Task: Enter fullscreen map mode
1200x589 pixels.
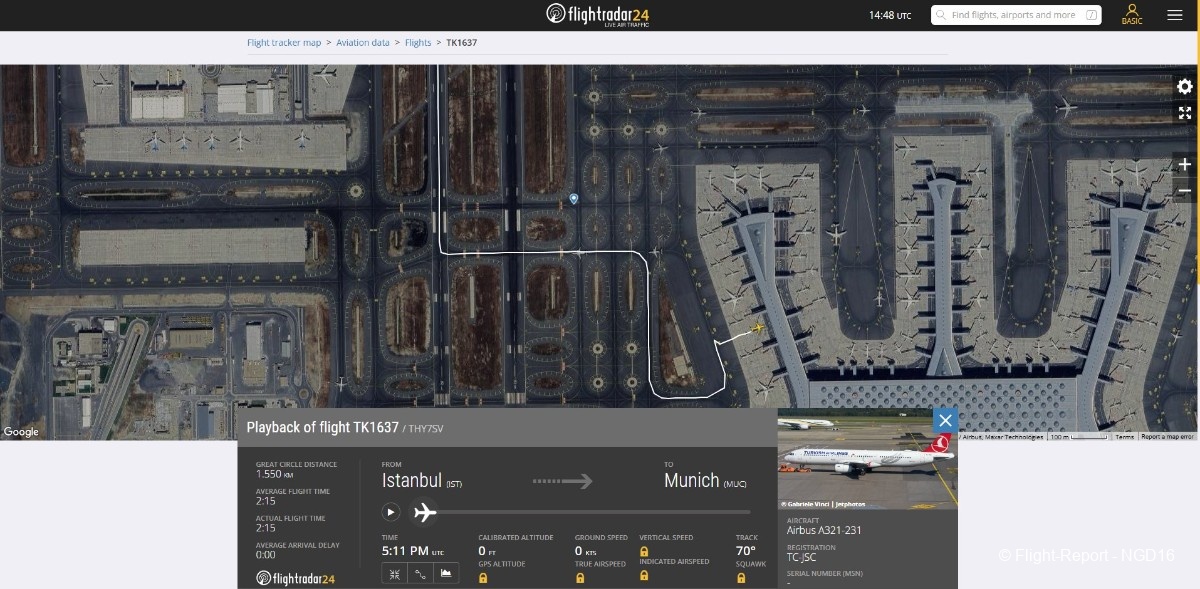Action: click(1185, 113)
